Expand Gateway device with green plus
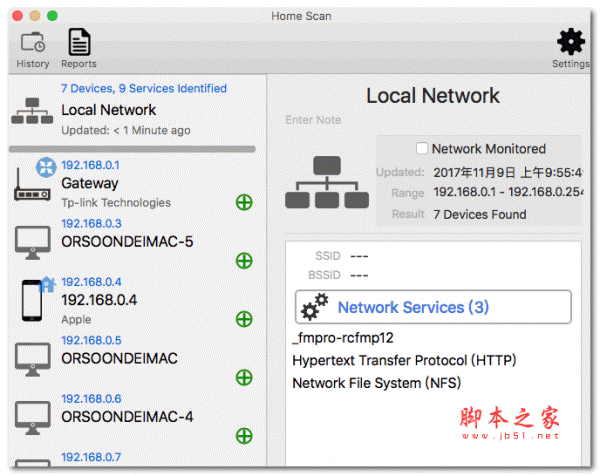The image size is (600, 476). (243, 203)
